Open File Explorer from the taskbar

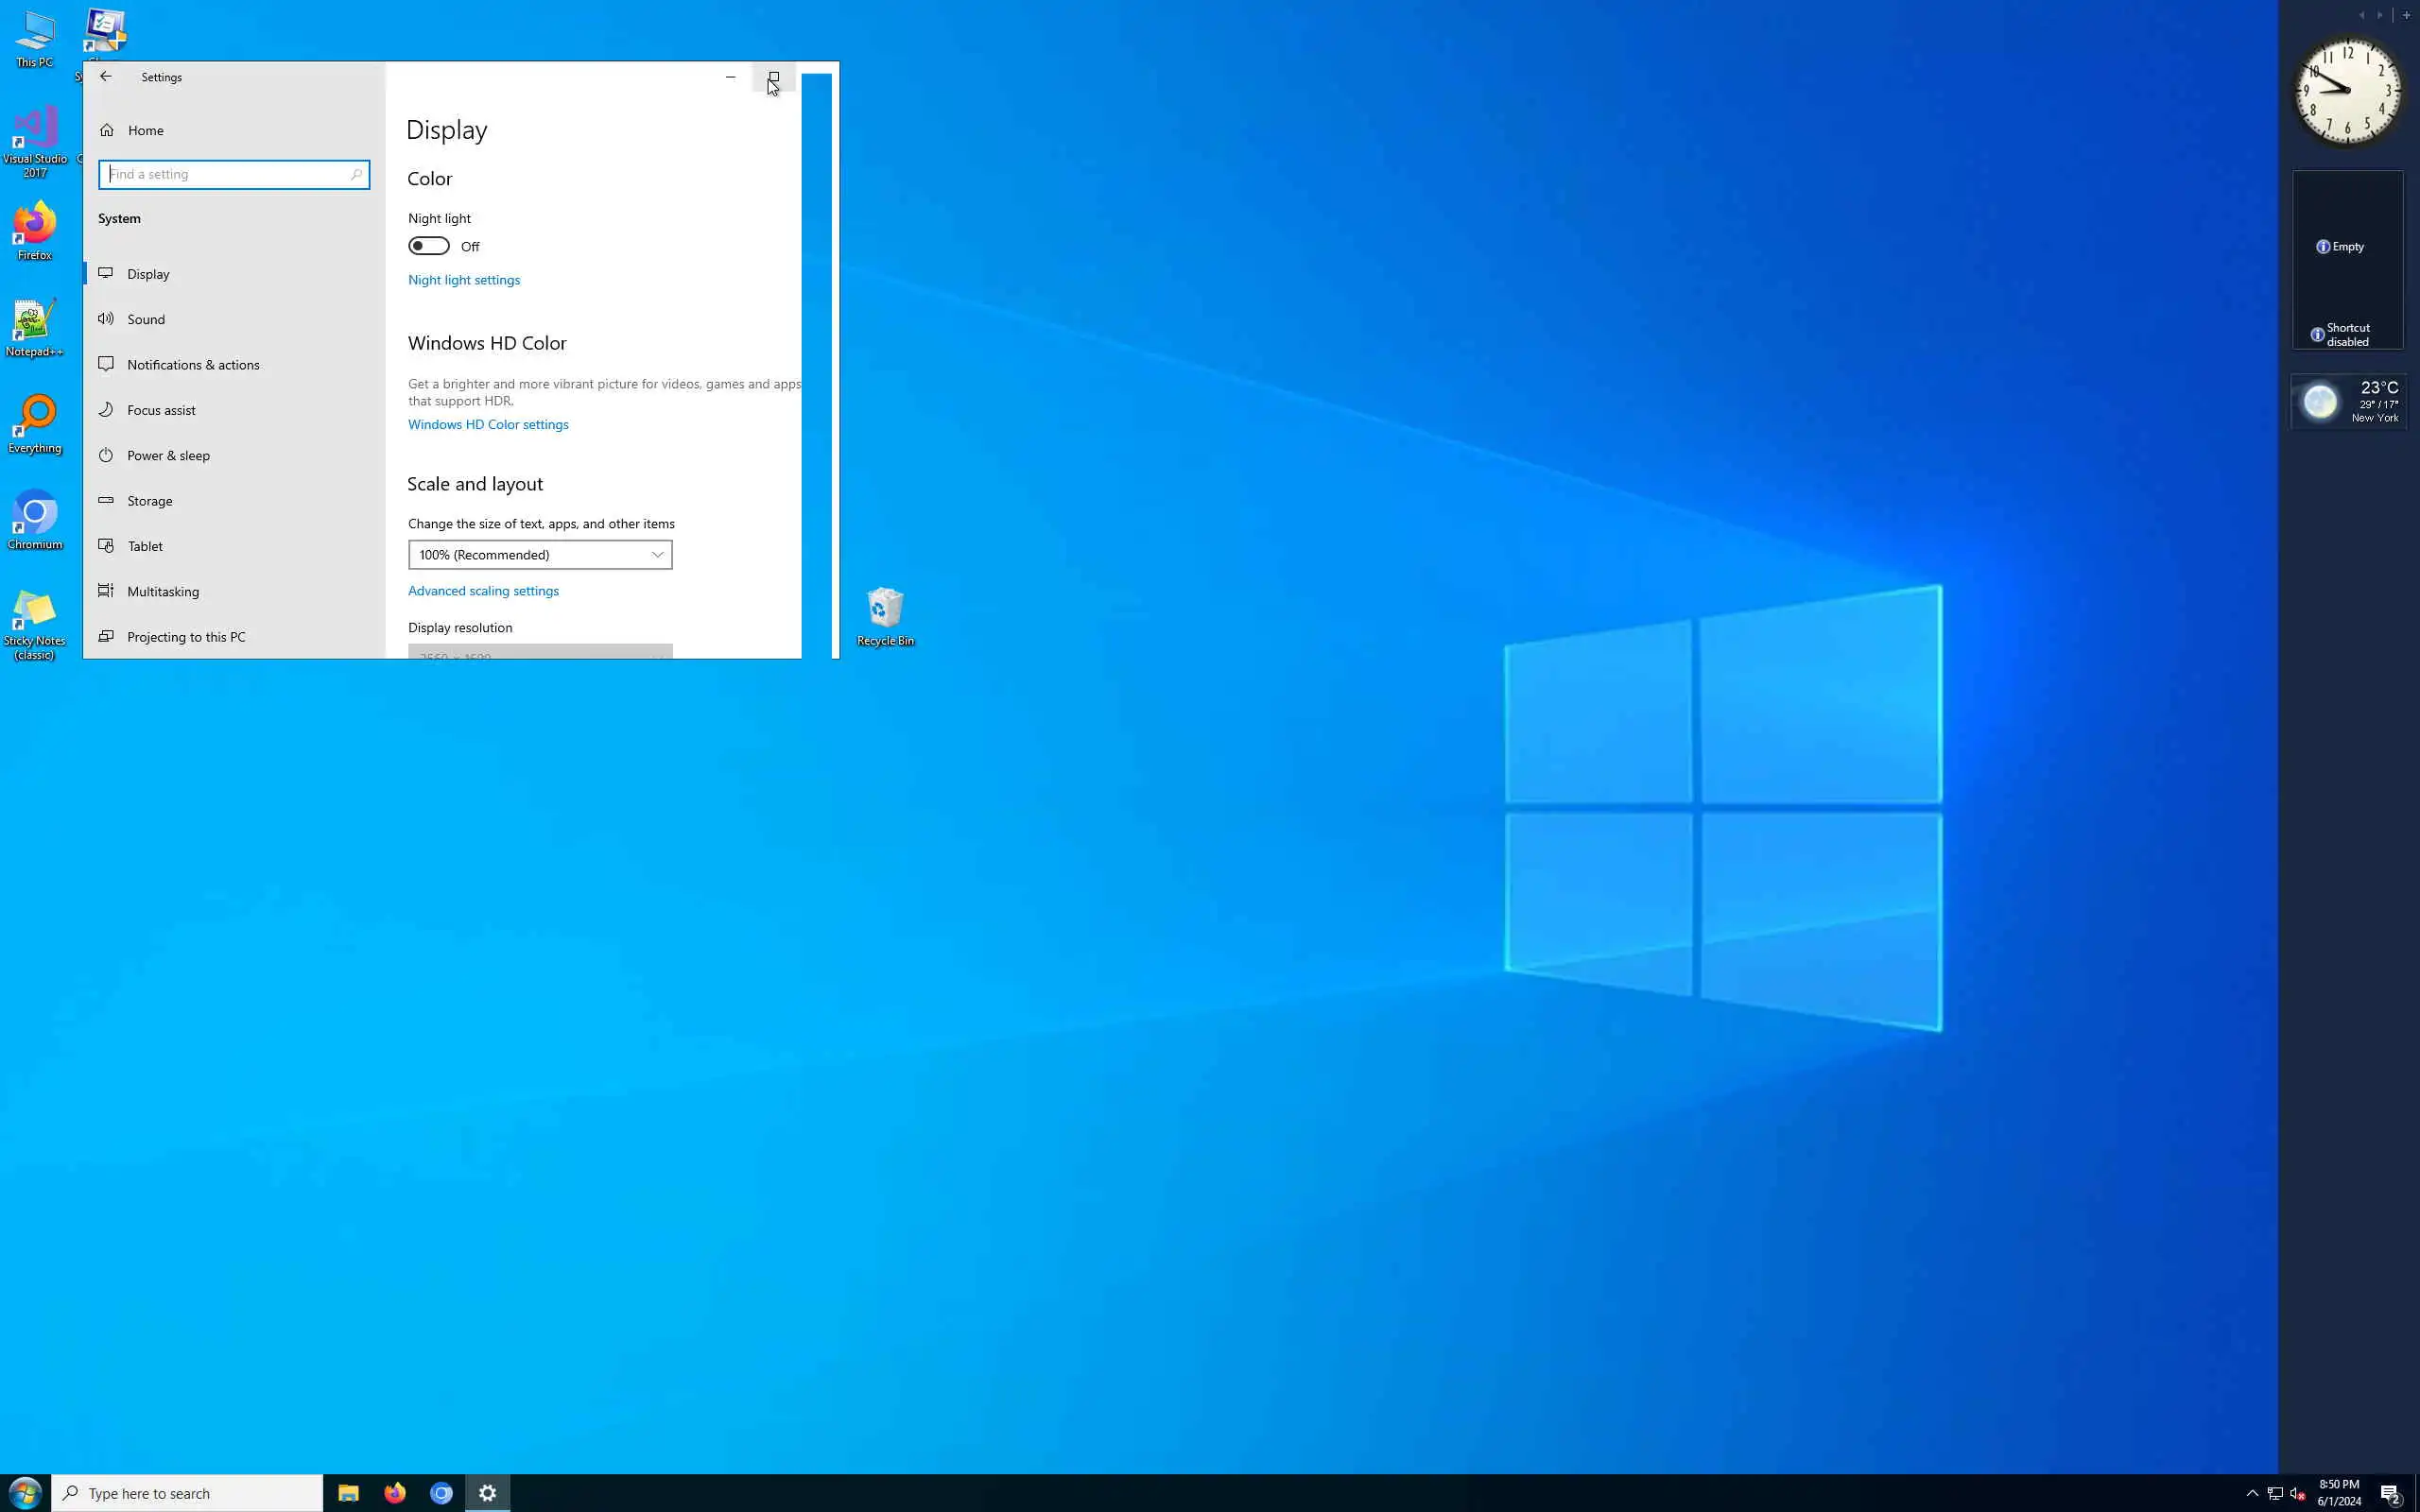pos(348,1493)
